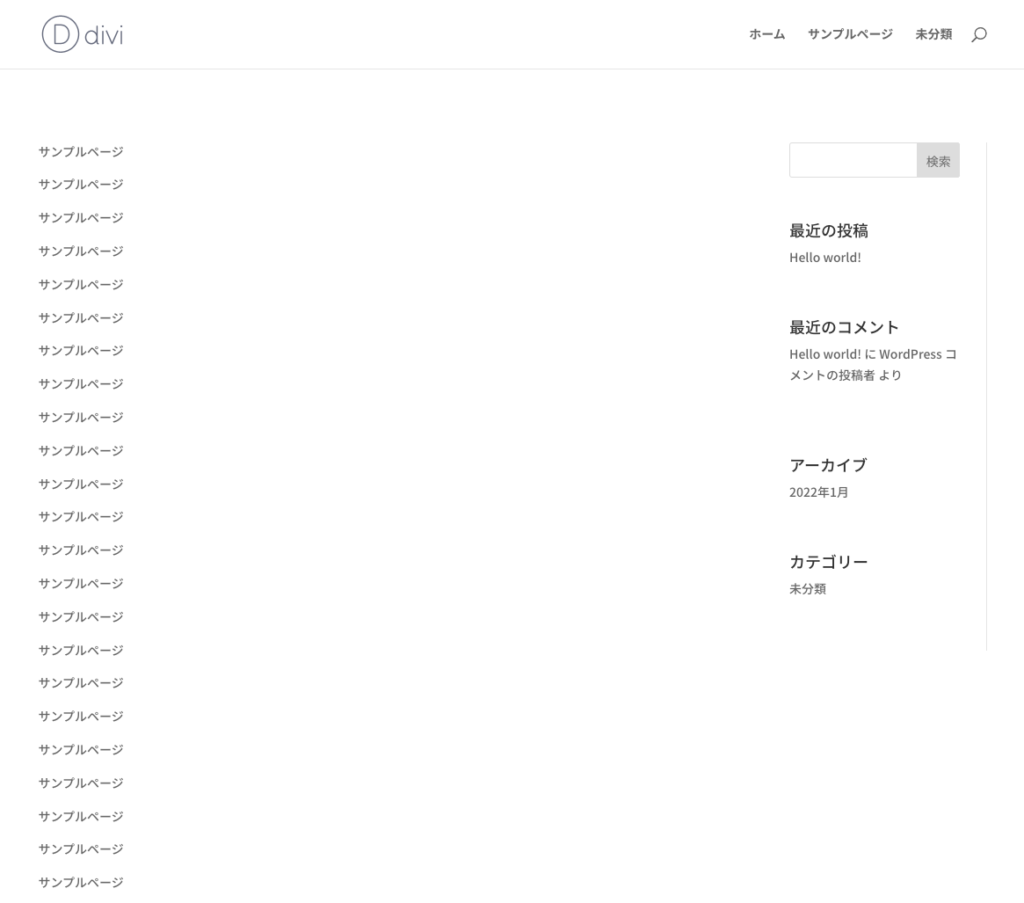Click the 検索 search button
1024x903 pixels.
click(x=937, y=160)
